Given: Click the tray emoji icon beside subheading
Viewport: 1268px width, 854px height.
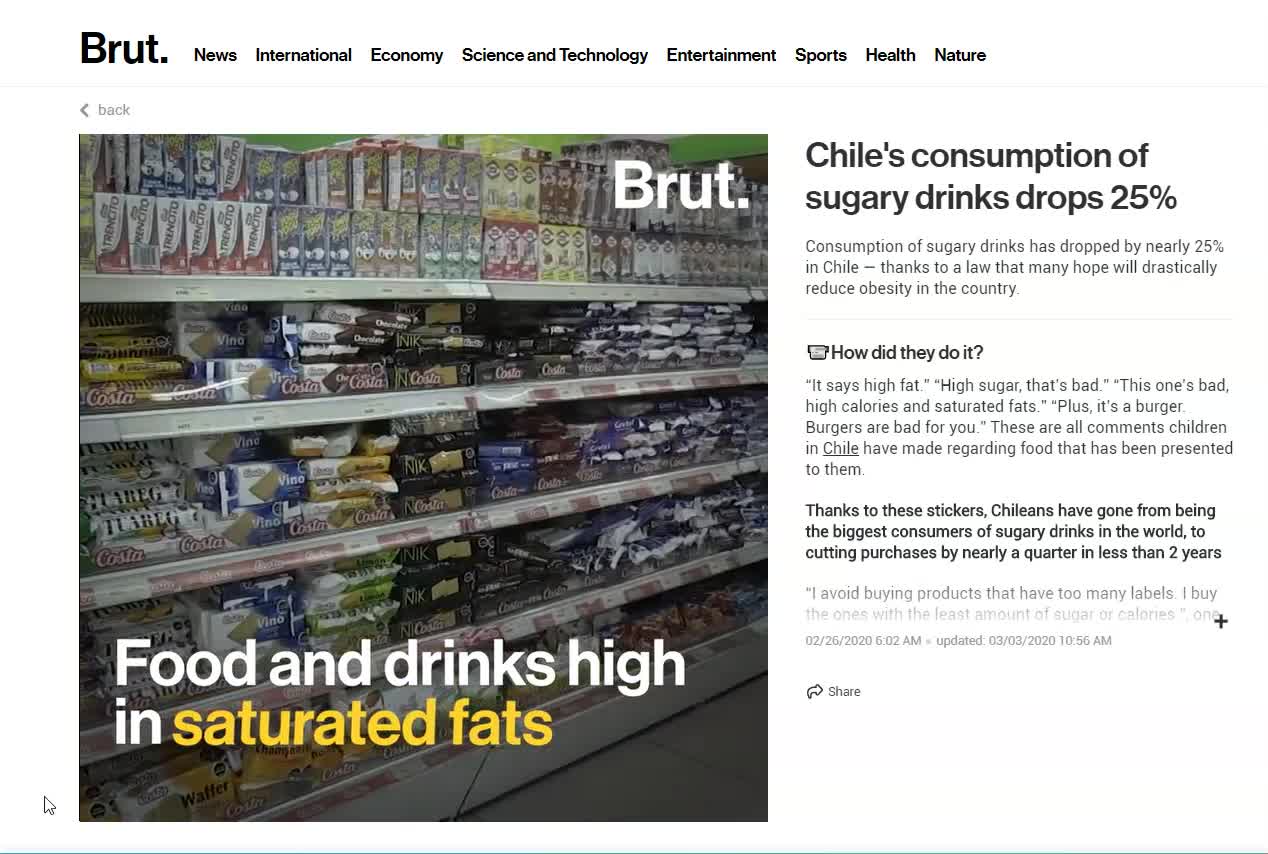Looking at the screenshot, I should (x=817, y=352).
